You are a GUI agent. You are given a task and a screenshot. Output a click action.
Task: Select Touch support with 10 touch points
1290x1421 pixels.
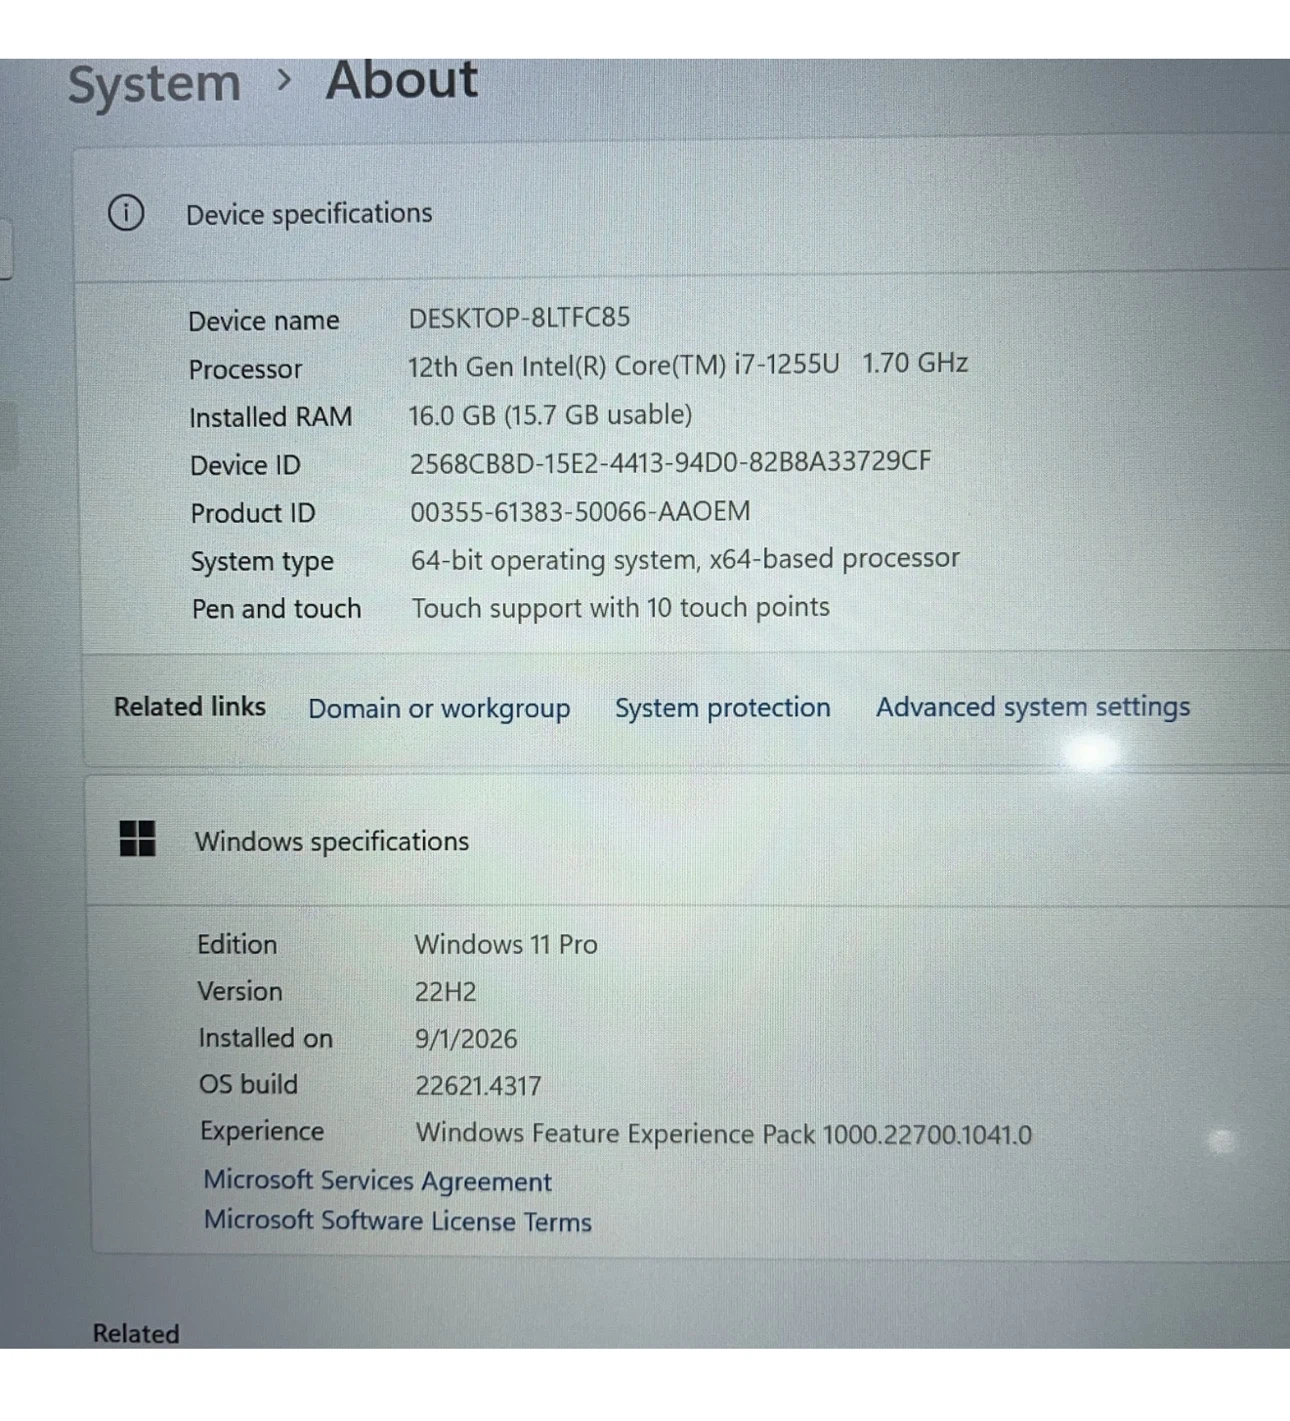620,608
